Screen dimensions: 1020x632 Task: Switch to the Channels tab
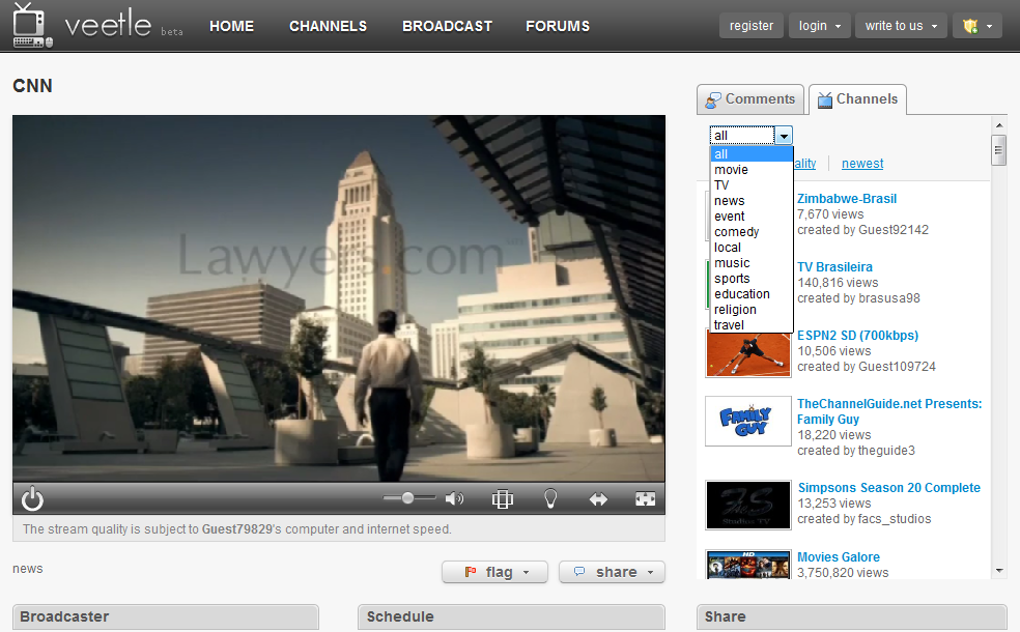(x=858, y=99)
